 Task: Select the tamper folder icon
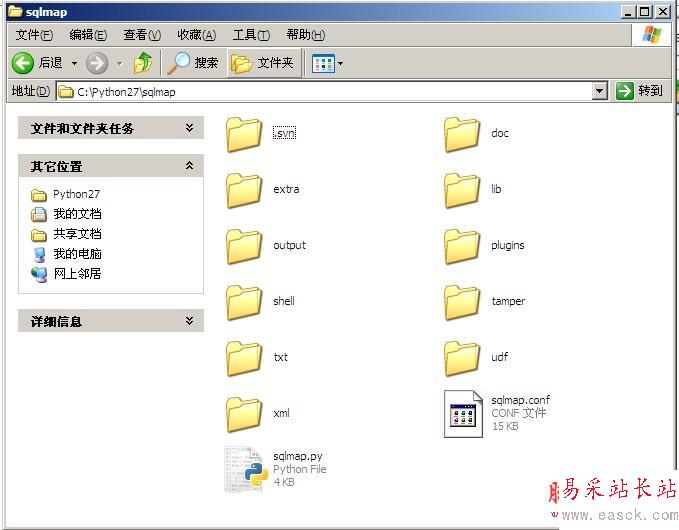point(462,302)
